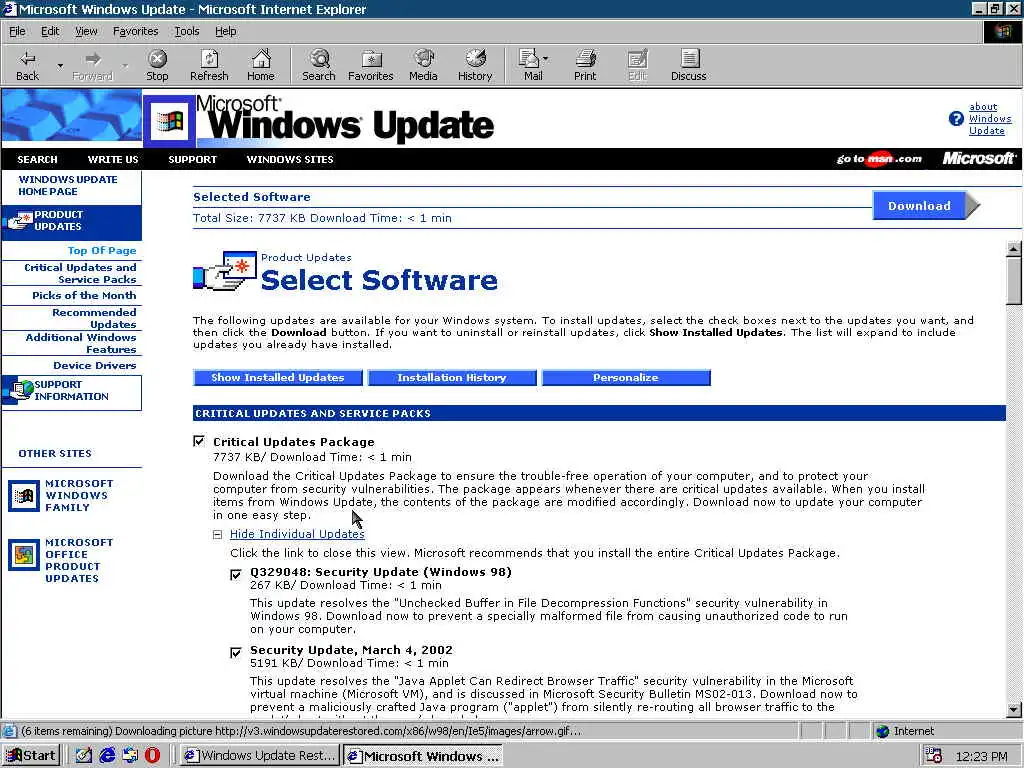
Task: Click Installation History button
Action: tap(452, 377)
